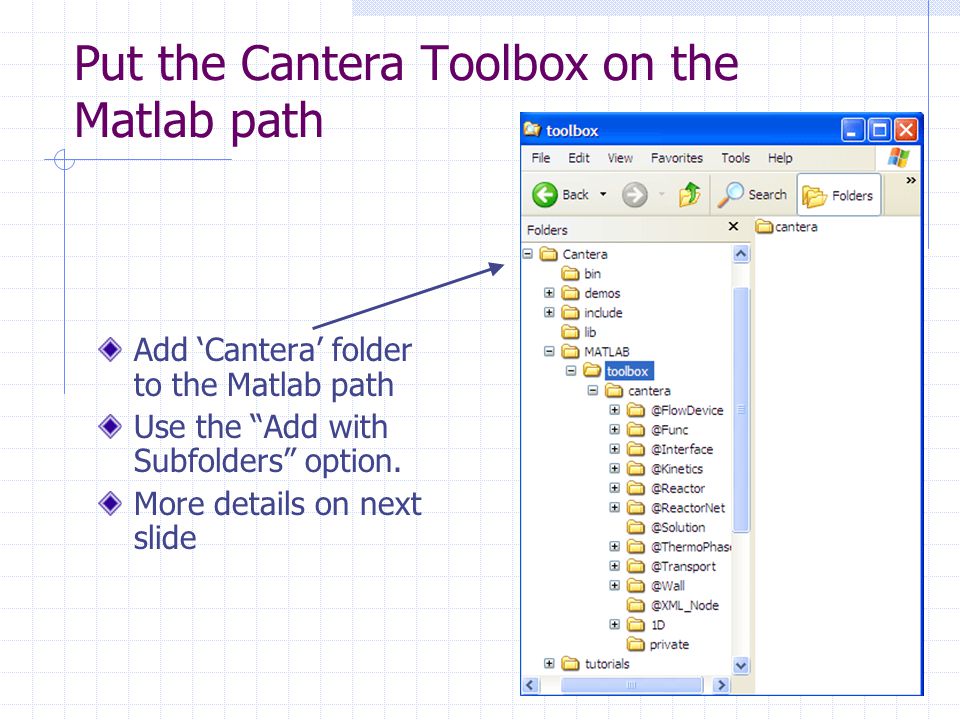Viewport: 960px width, 720px height.
Task: Expand the include folder node
Action: coord(549,312)
